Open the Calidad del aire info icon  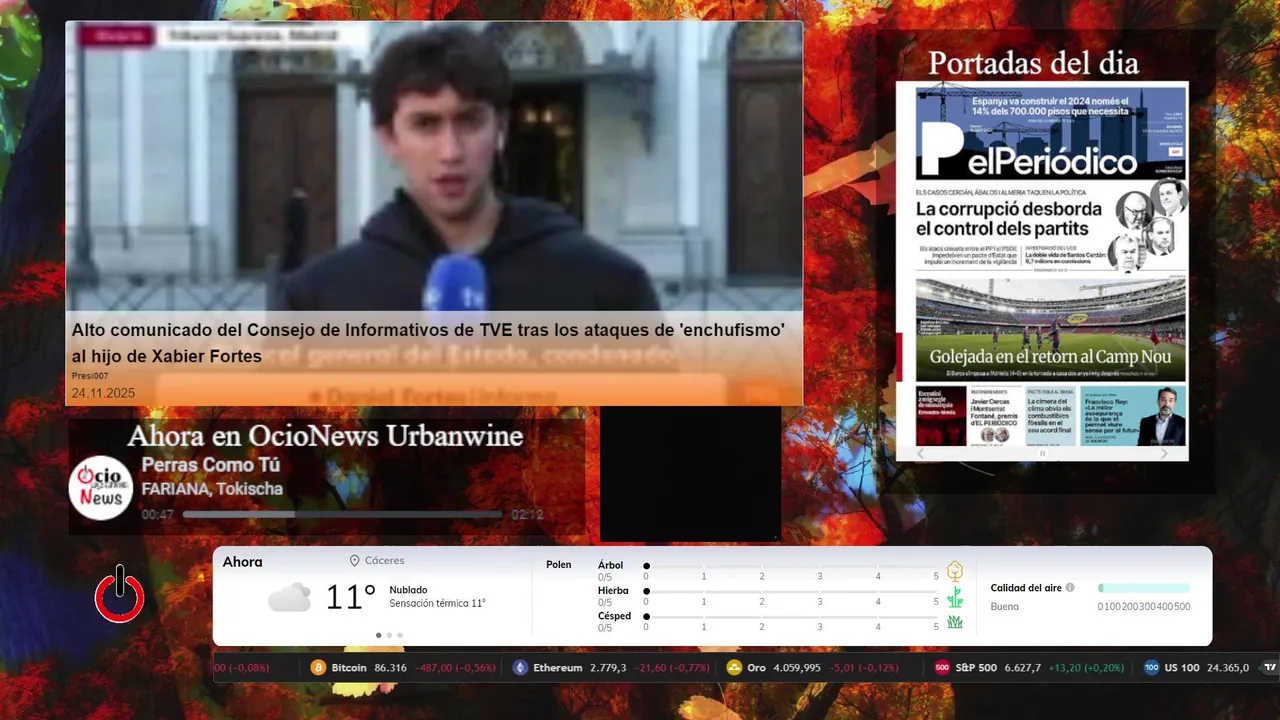[x=1070, y=588]
